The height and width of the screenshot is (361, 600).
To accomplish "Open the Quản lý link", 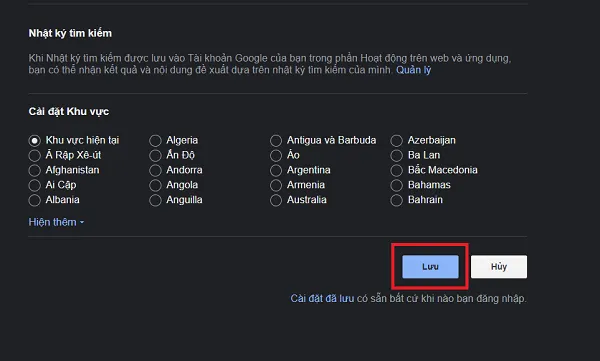I will (413, 70).
